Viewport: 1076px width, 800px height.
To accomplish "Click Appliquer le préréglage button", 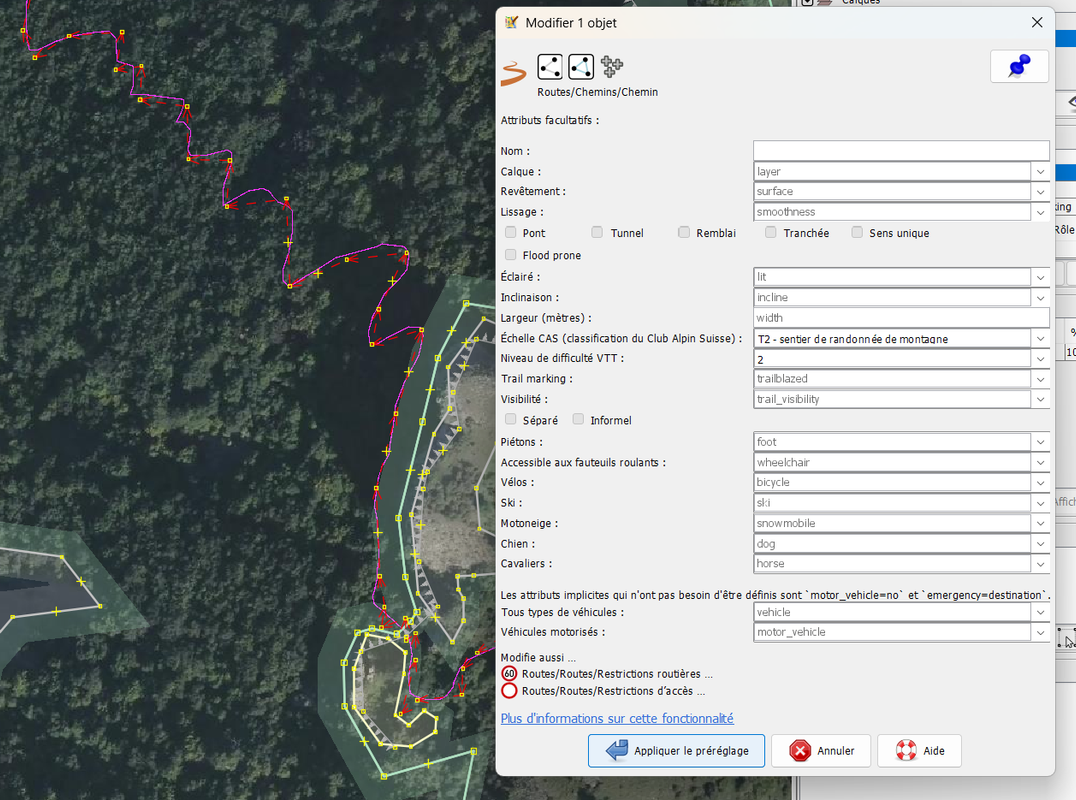I will tap(676, 751).
